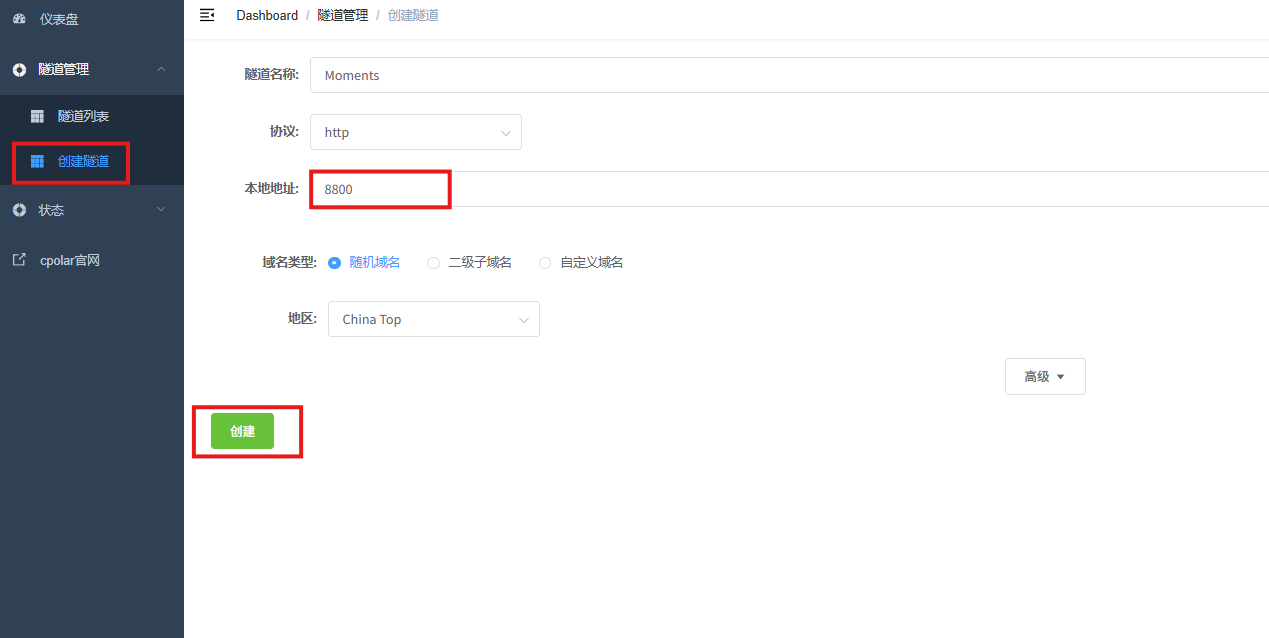Toggle the sidebar collapse hamburger icon

click(207, 15)
